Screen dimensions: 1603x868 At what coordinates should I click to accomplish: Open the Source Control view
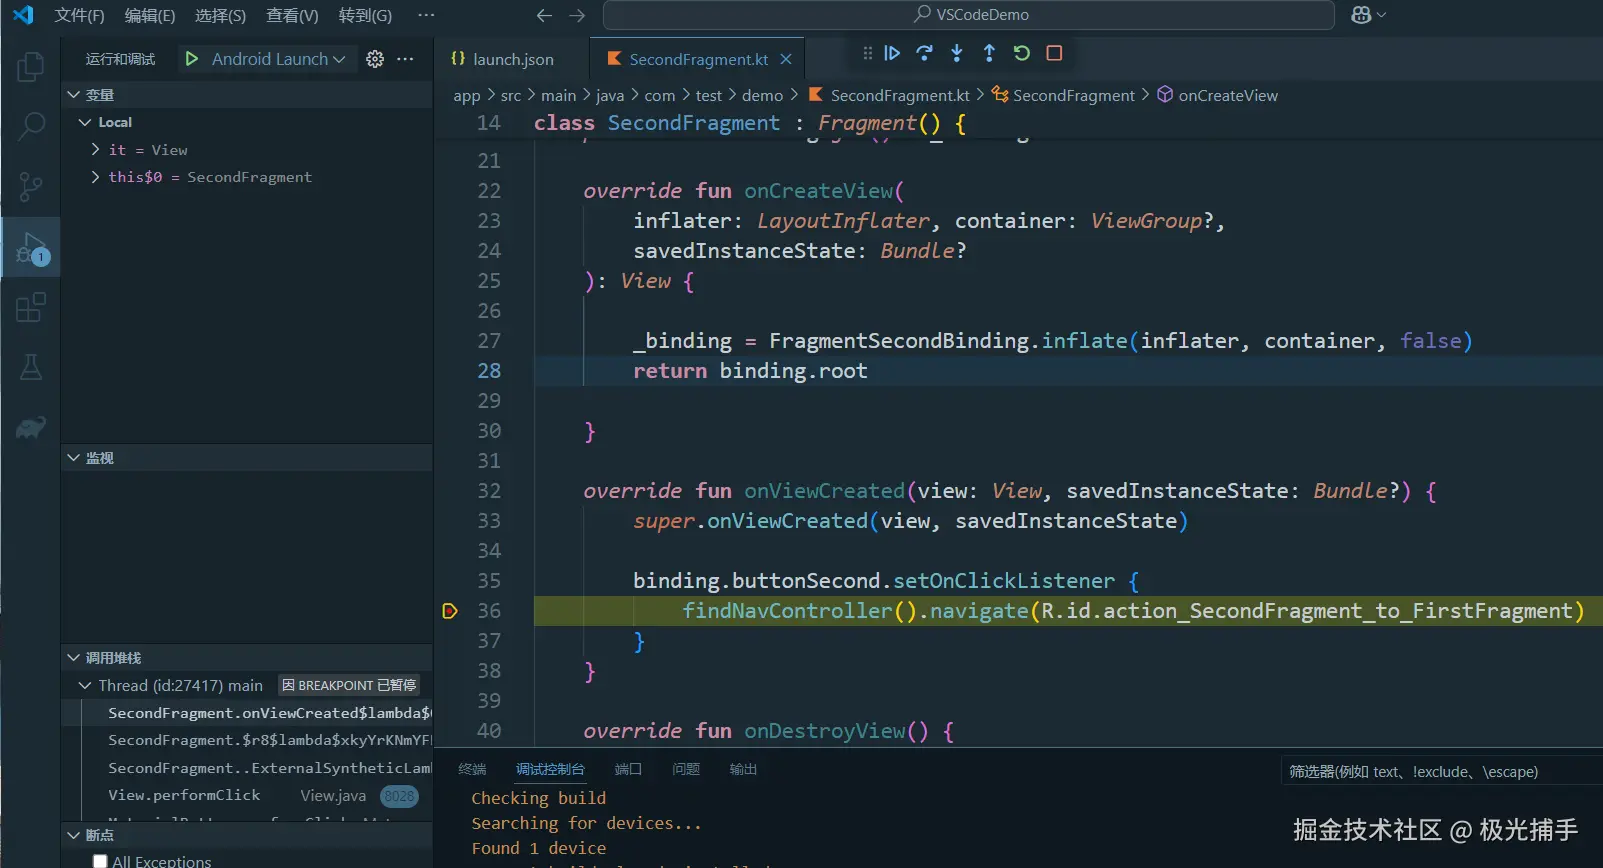pyautogui.click(x=31, y=186)
